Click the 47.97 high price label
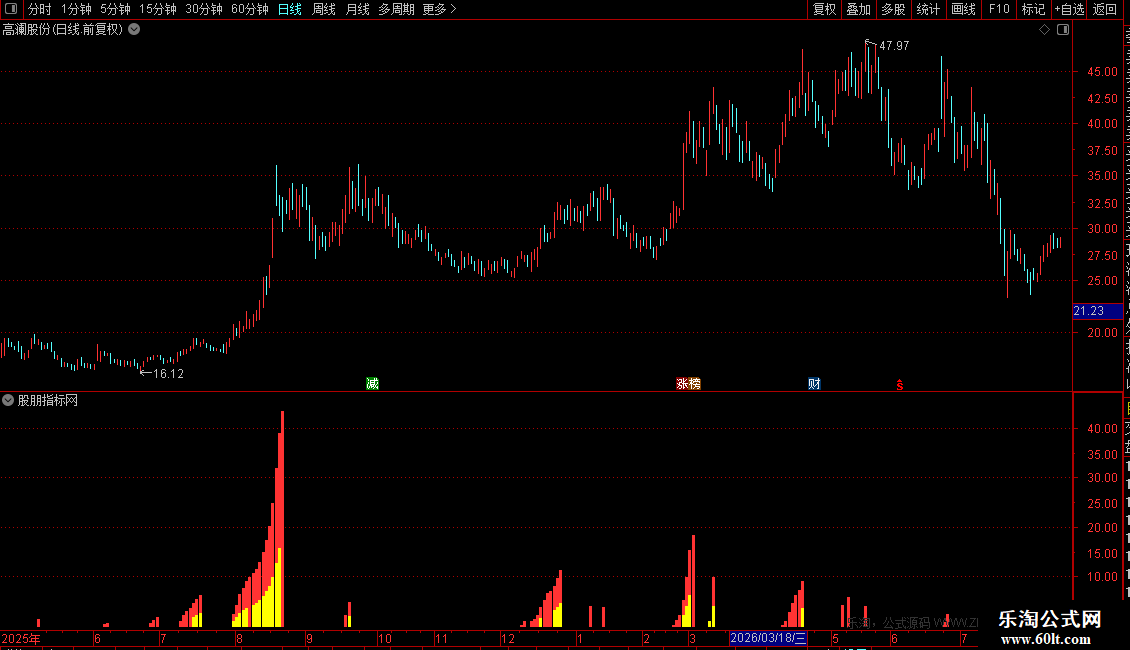Screen dimensions: 1130x650 pyautogui.click(x=894, y=45)
